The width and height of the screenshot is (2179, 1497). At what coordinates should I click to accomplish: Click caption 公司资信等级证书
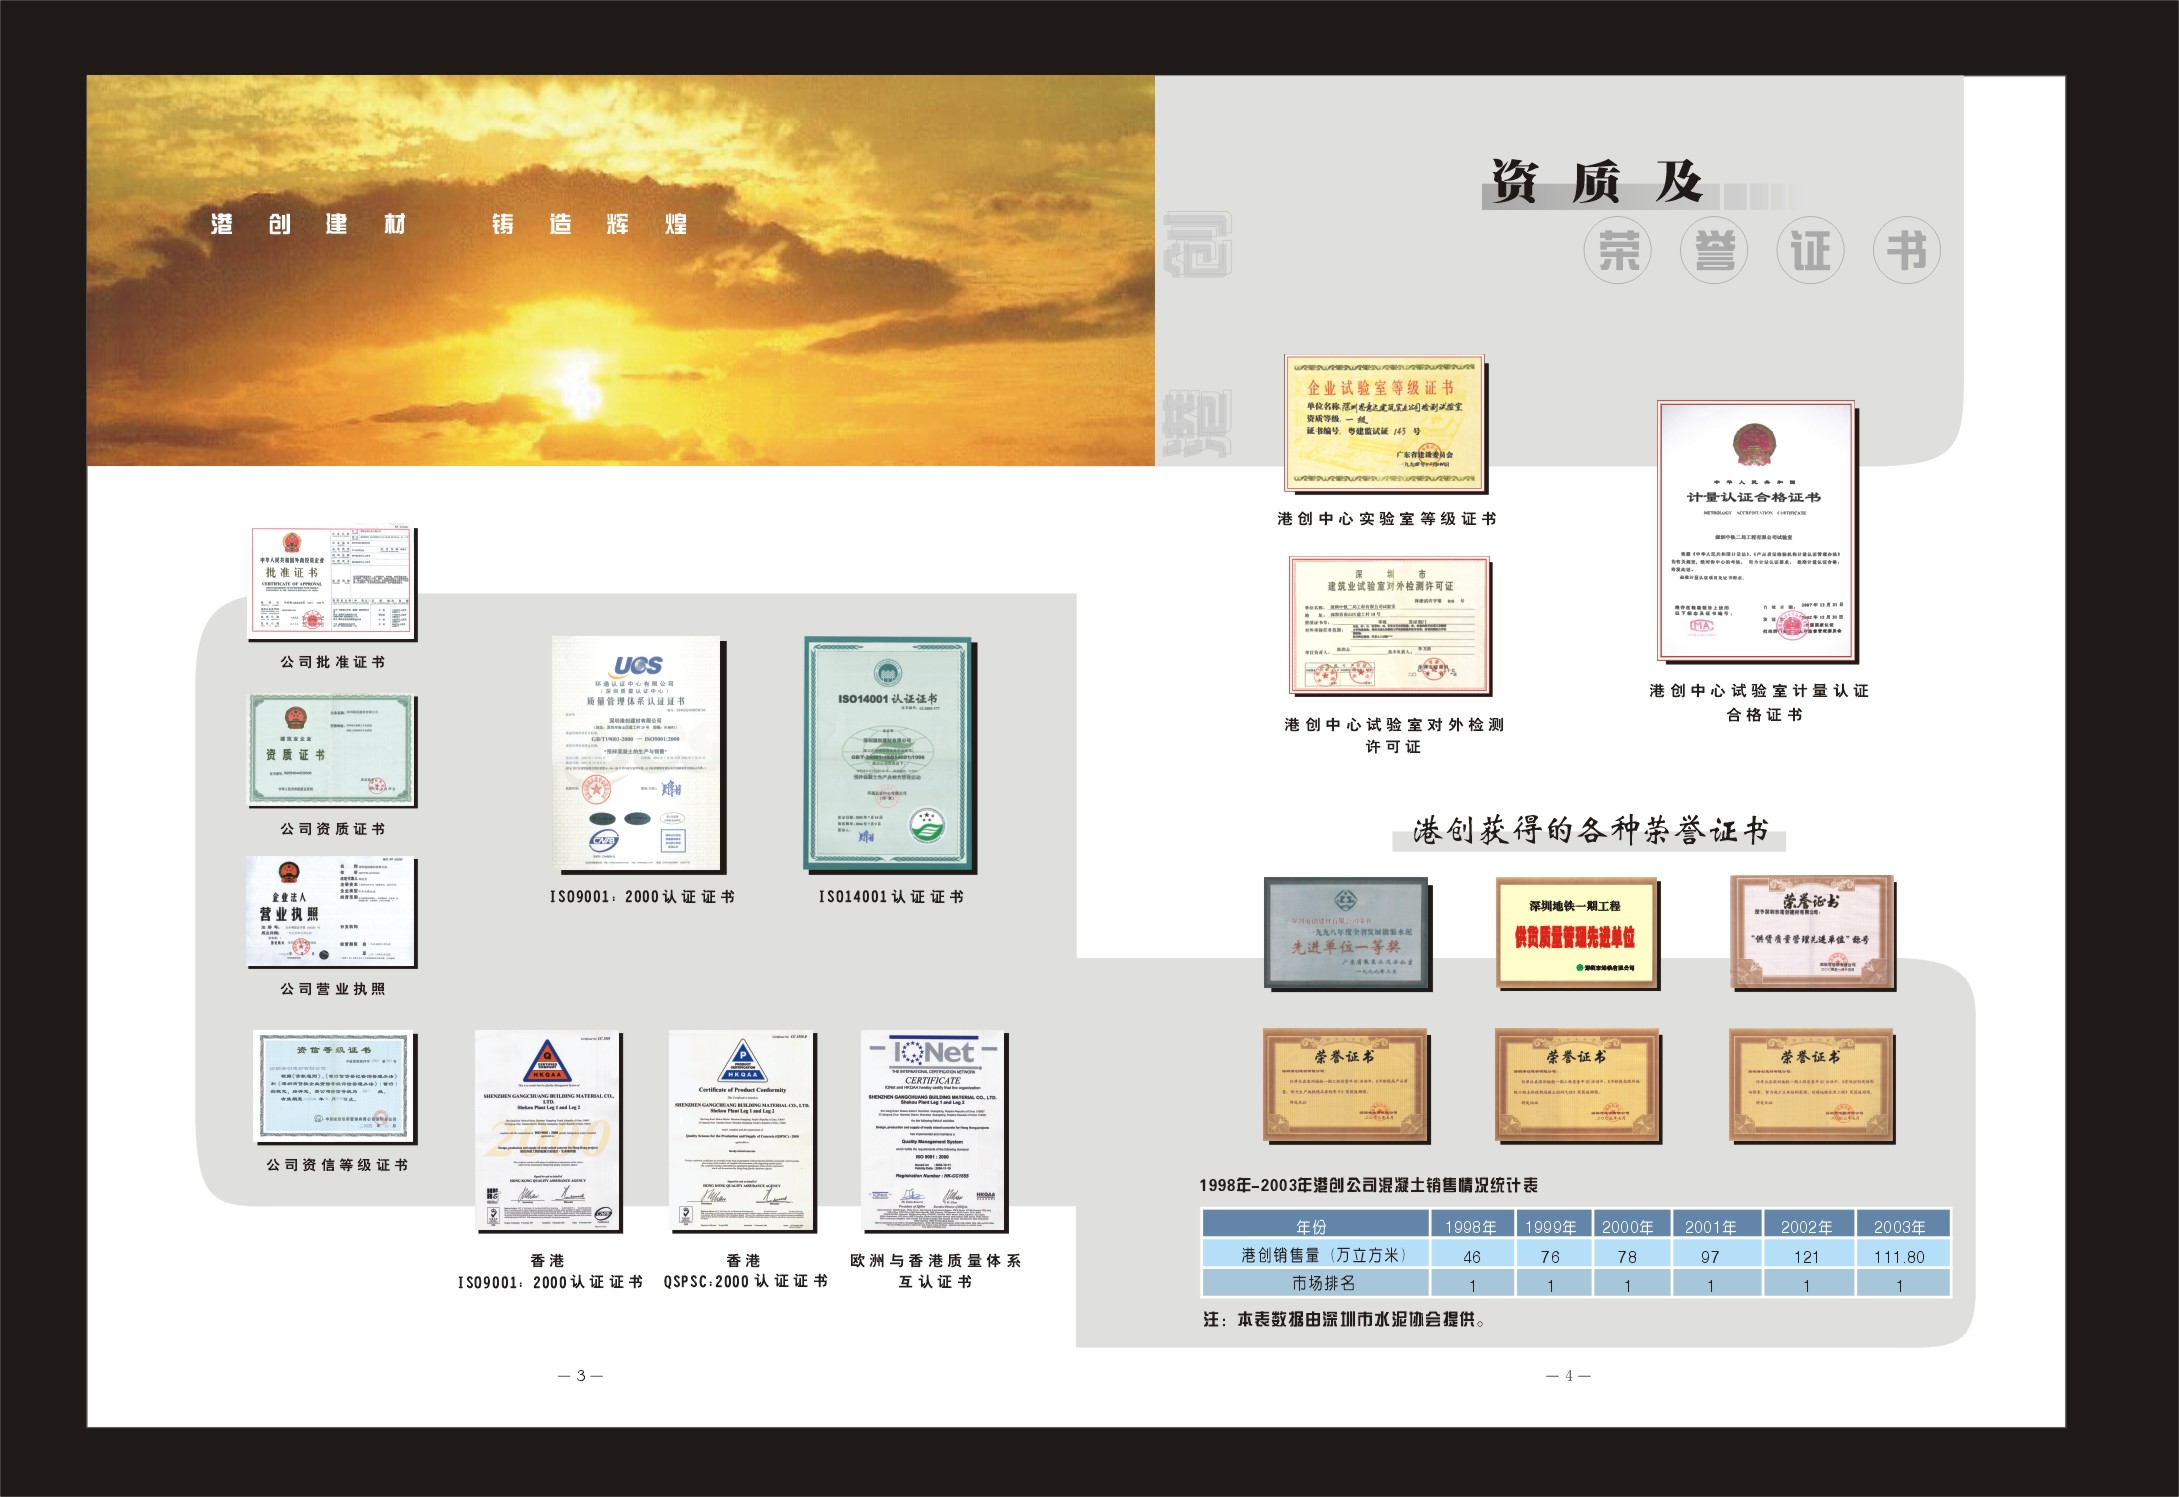337,1165
